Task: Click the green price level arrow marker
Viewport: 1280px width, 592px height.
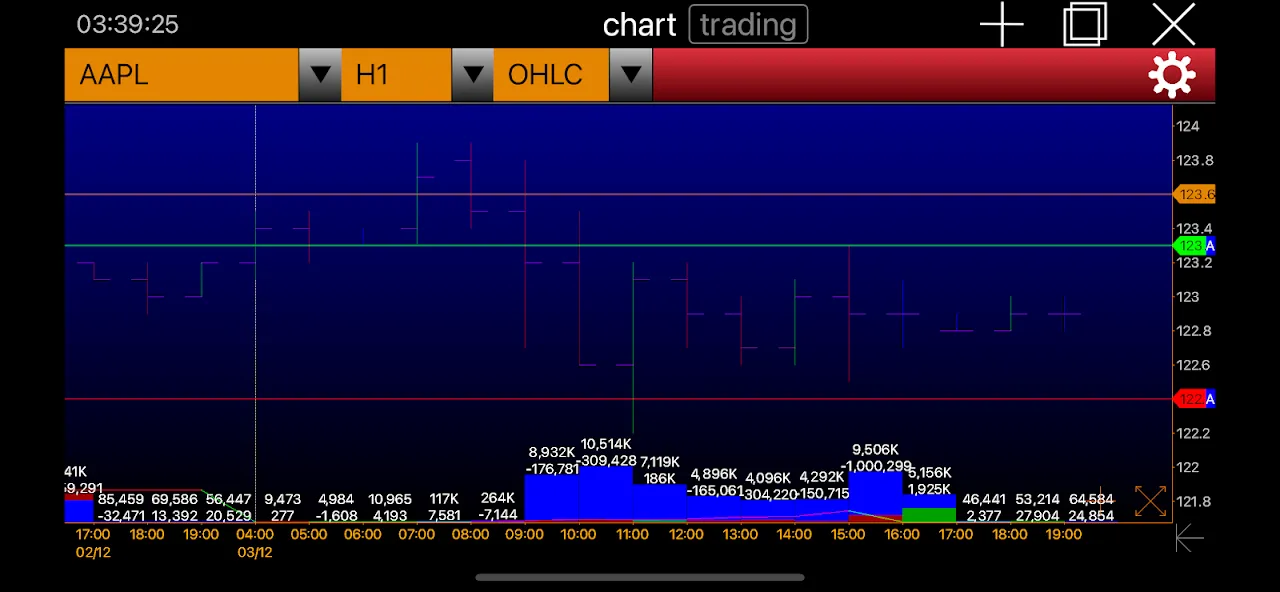Action: click(x=1189, y=246)
